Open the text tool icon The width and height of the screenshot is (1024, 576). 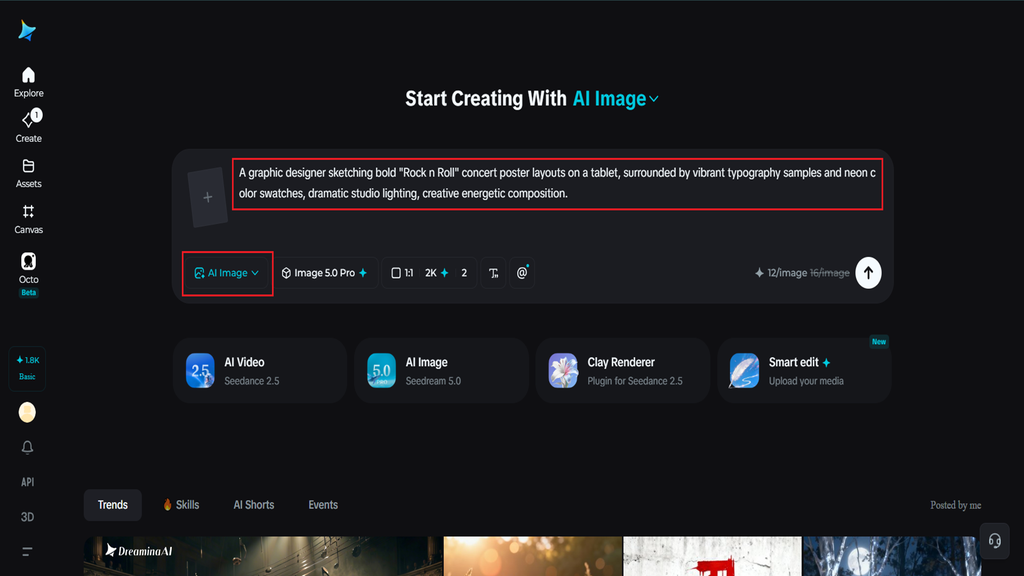point(494,273)
